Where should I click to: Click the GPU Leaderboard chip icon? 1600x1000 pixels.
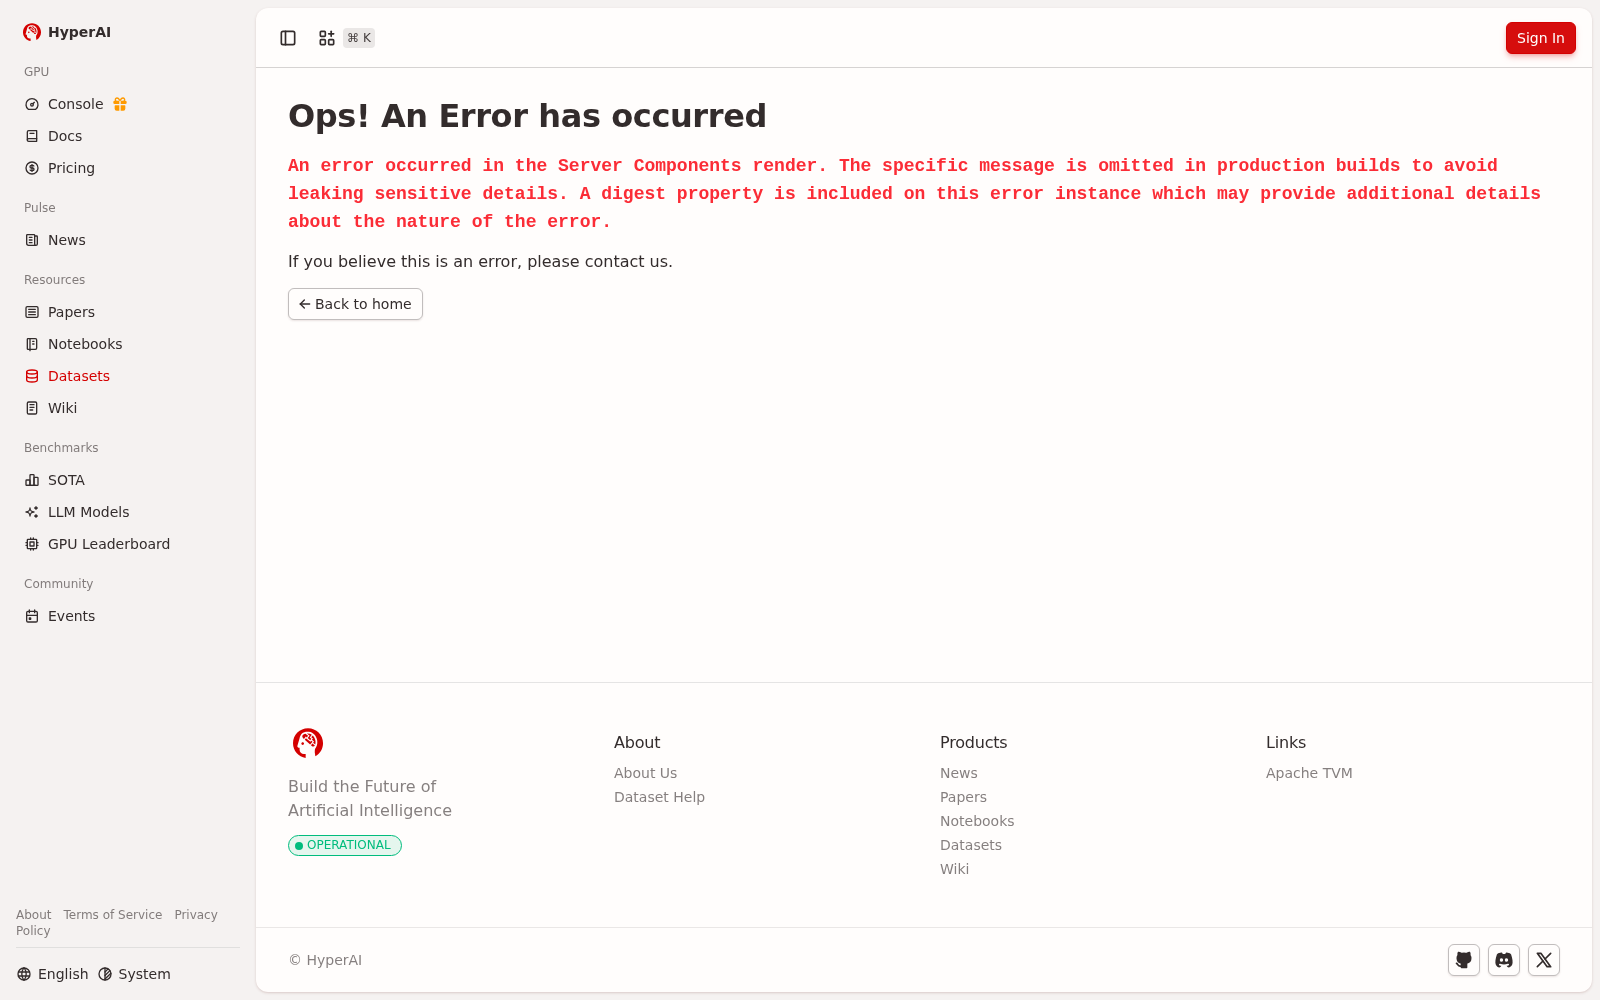tap(32, 544)
